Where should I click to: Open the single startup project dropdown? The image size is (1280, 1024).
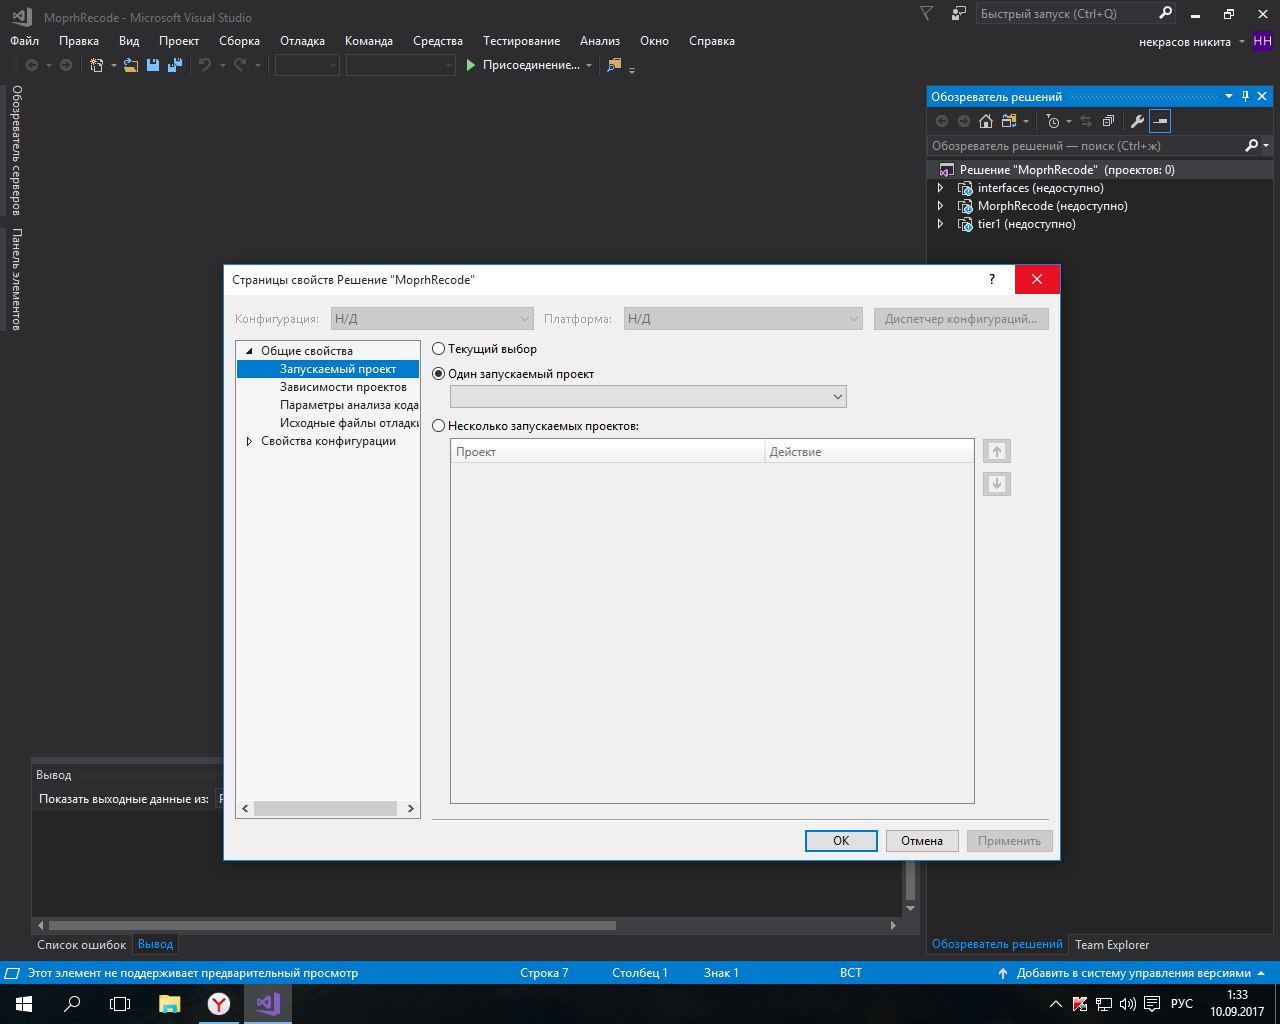tap(648, 397)
